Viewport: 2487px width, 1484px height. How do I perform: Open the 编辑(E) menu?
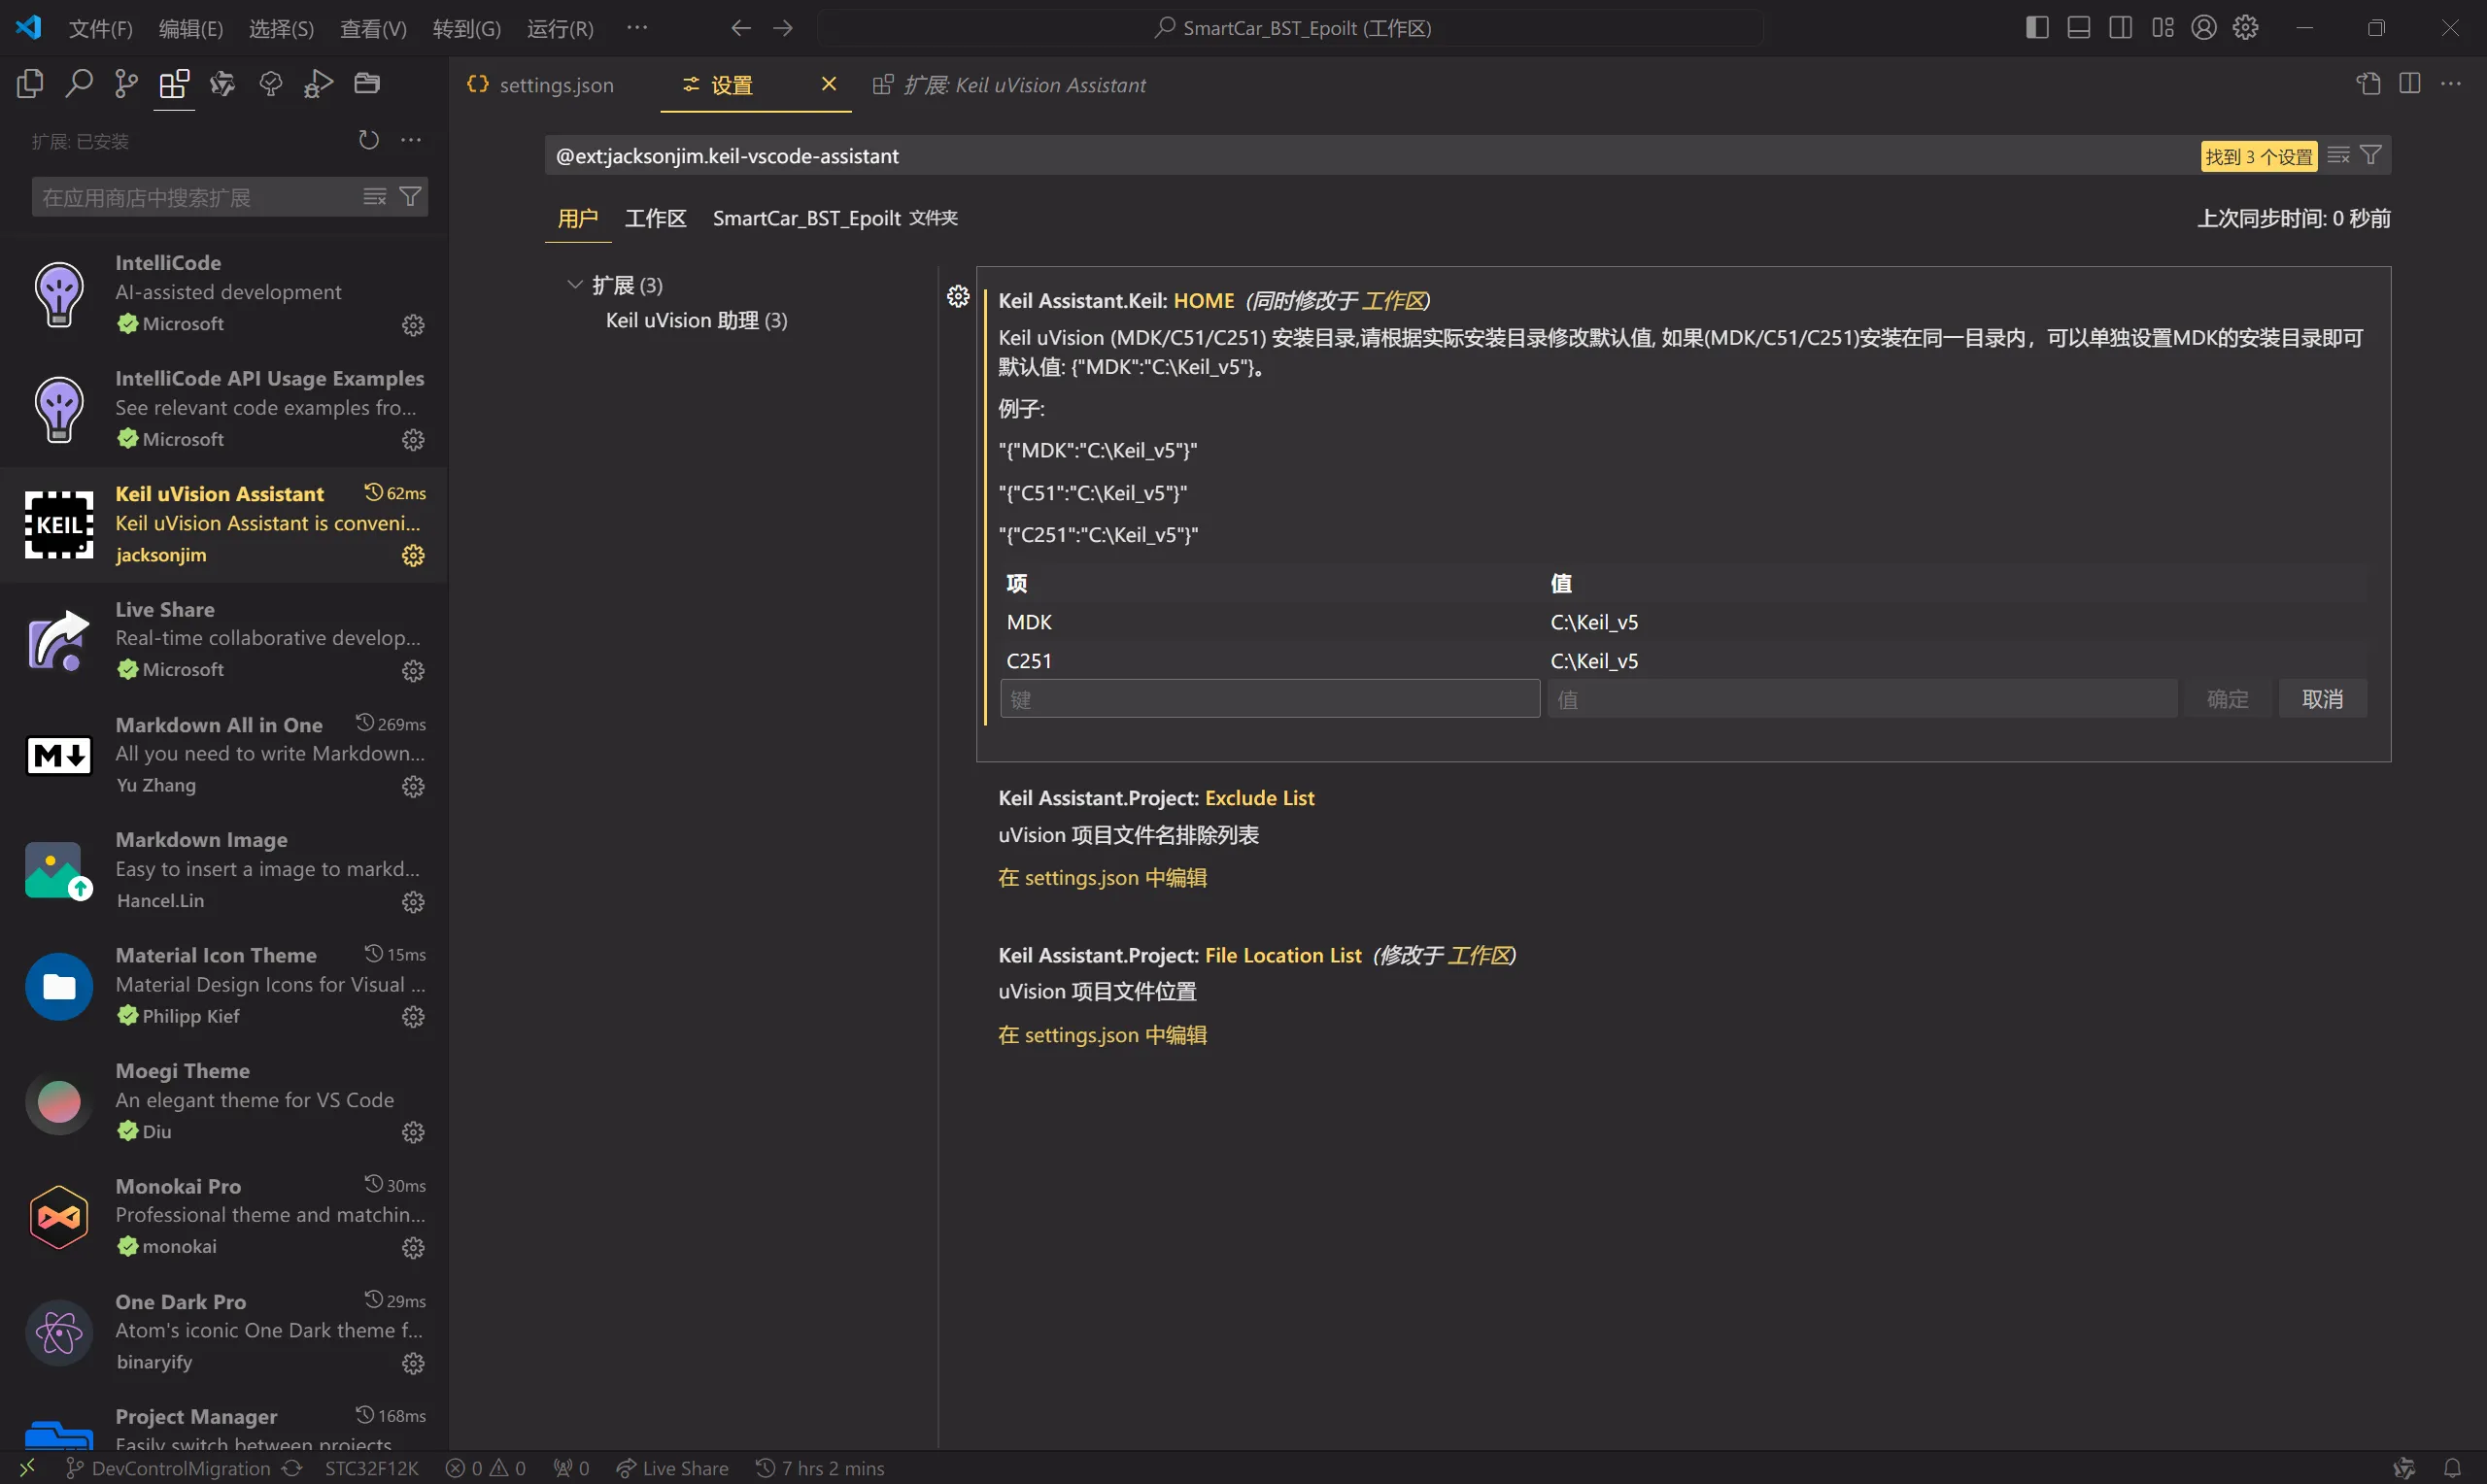[x=190, y=28]
